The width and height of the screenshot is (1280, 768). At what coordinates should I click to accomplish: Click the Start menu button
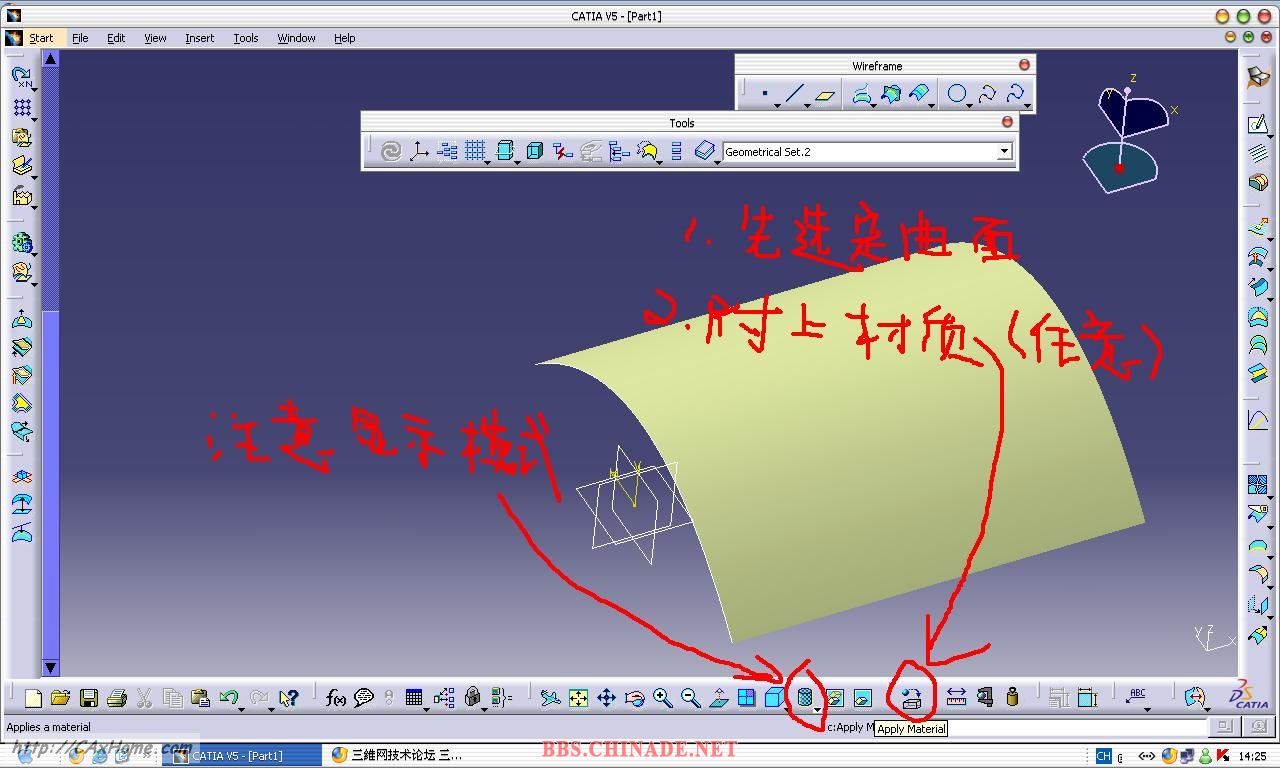click(40, 38)
